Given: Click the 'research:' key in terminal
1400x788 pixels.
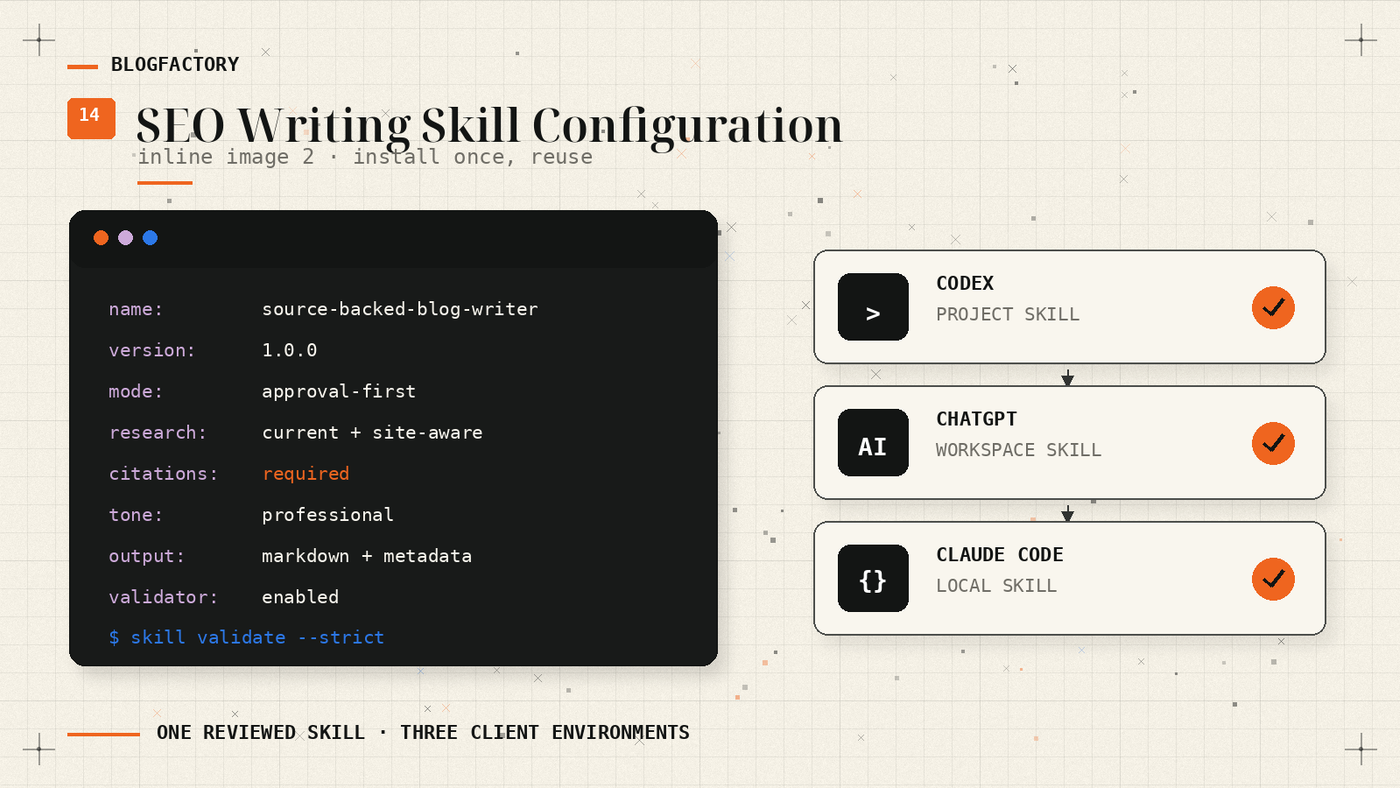Looking at the screenshot, I should 158,432.
